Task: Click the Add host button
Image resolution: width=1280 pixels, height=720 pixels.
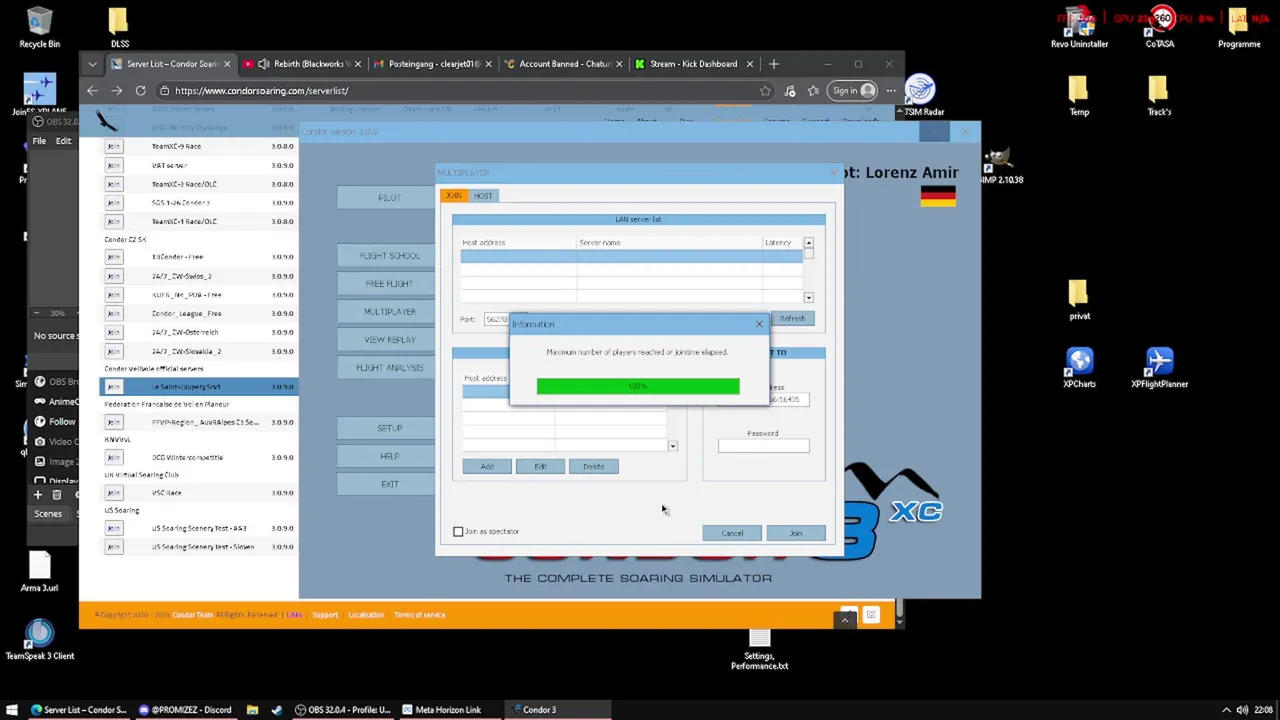Action: (487, 467)
